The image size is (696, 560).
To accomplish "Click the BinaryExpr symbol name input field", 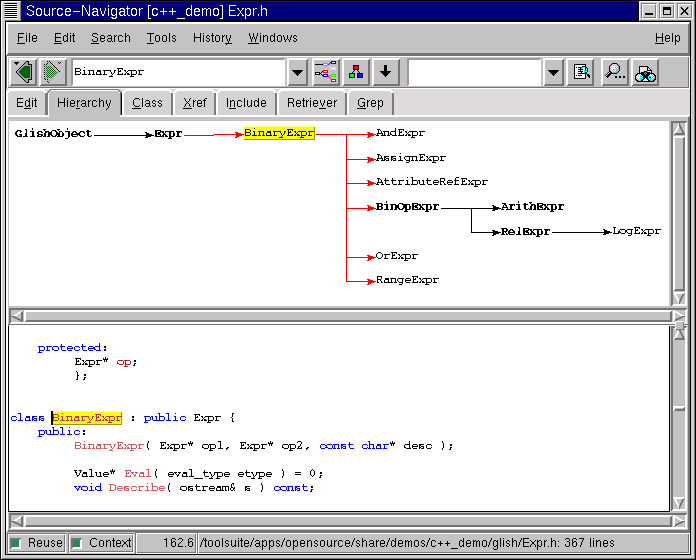I will click(x=178, y=72).
